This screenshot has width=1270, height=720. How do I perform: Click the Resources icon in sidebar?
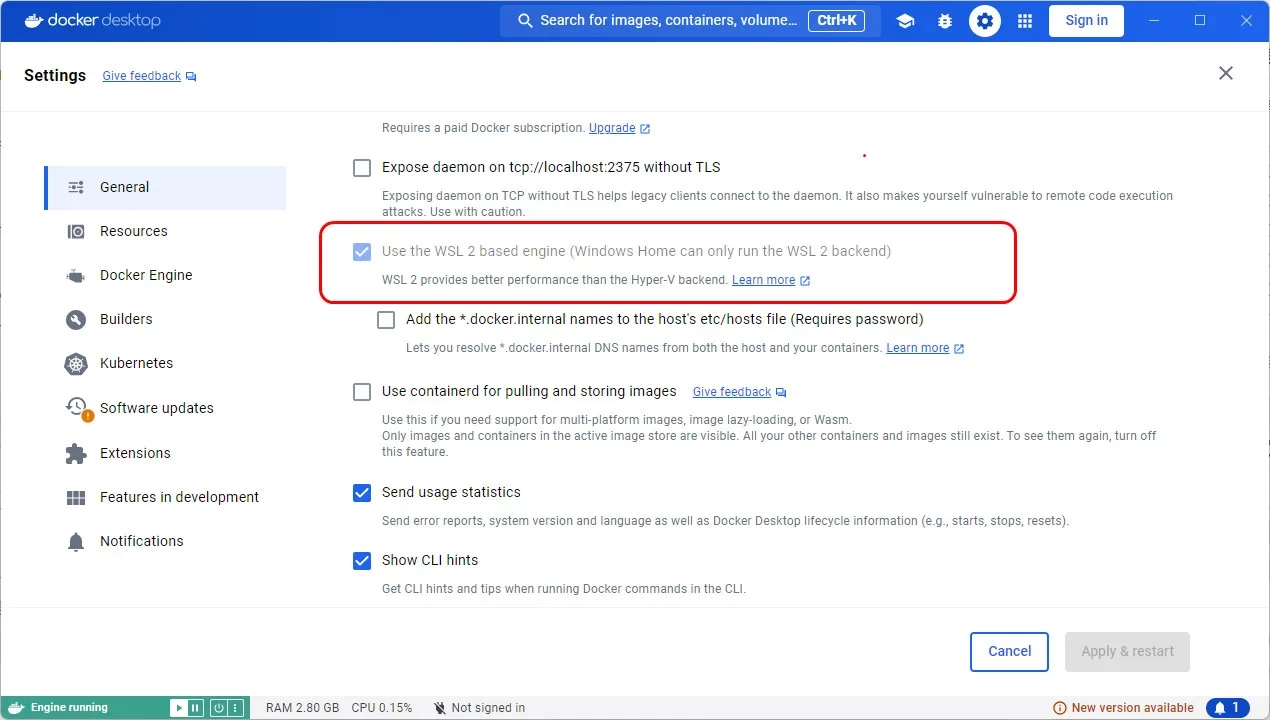coord(76,231)
